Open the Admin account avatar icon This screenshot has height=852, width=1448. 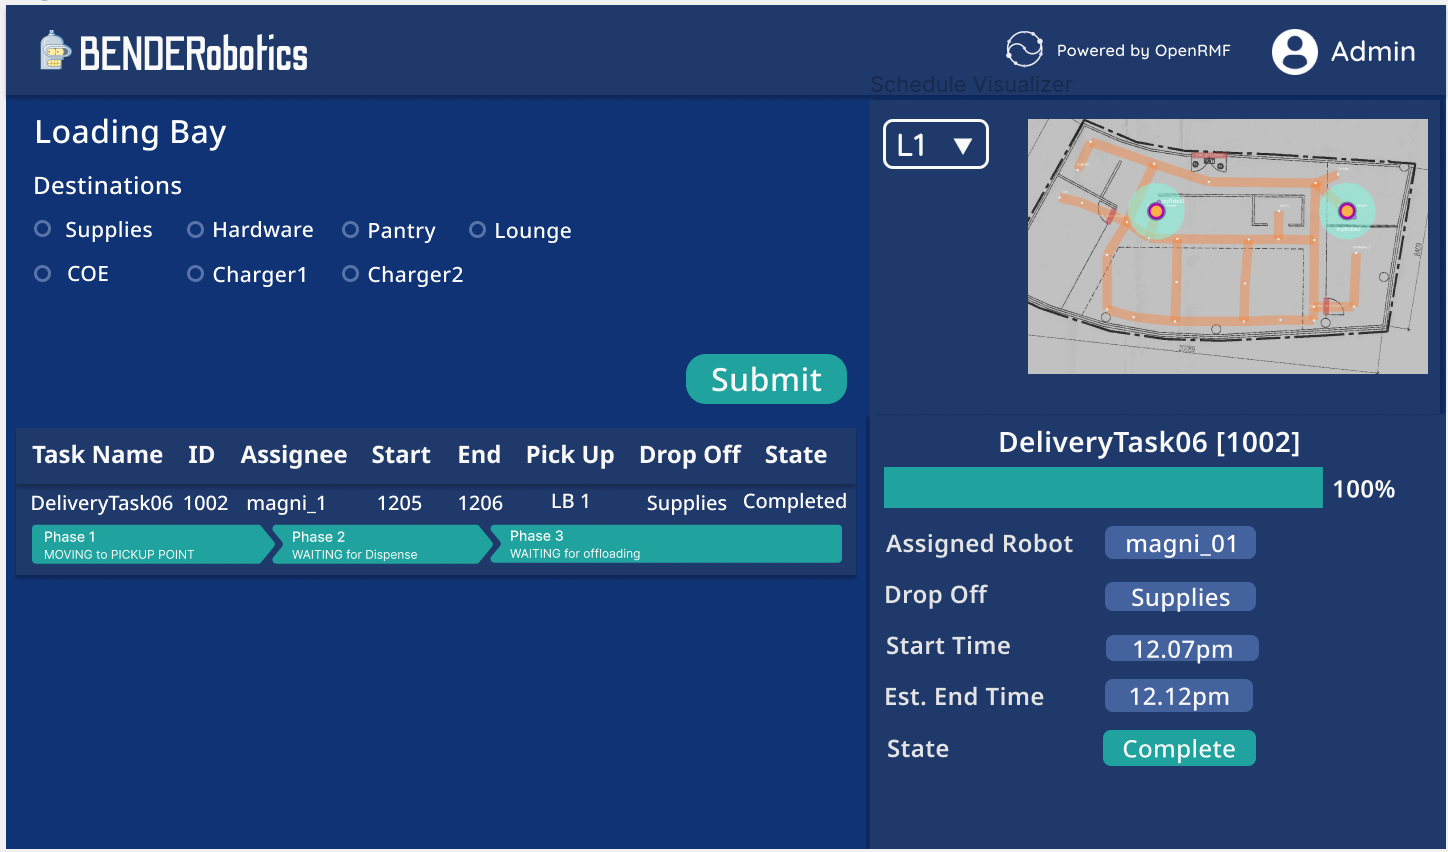point(1293,51)
